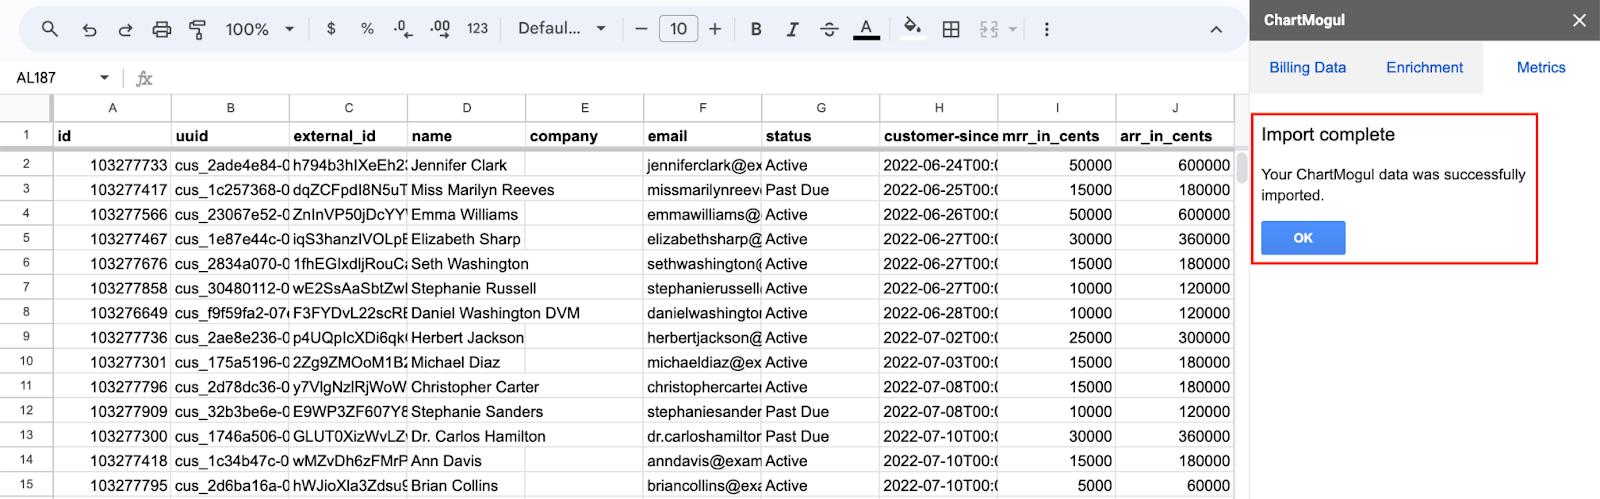This screenshot has width=1600, height=499.
Task: Click 'Michael Diaz' name cell
Action: [466, 362]
